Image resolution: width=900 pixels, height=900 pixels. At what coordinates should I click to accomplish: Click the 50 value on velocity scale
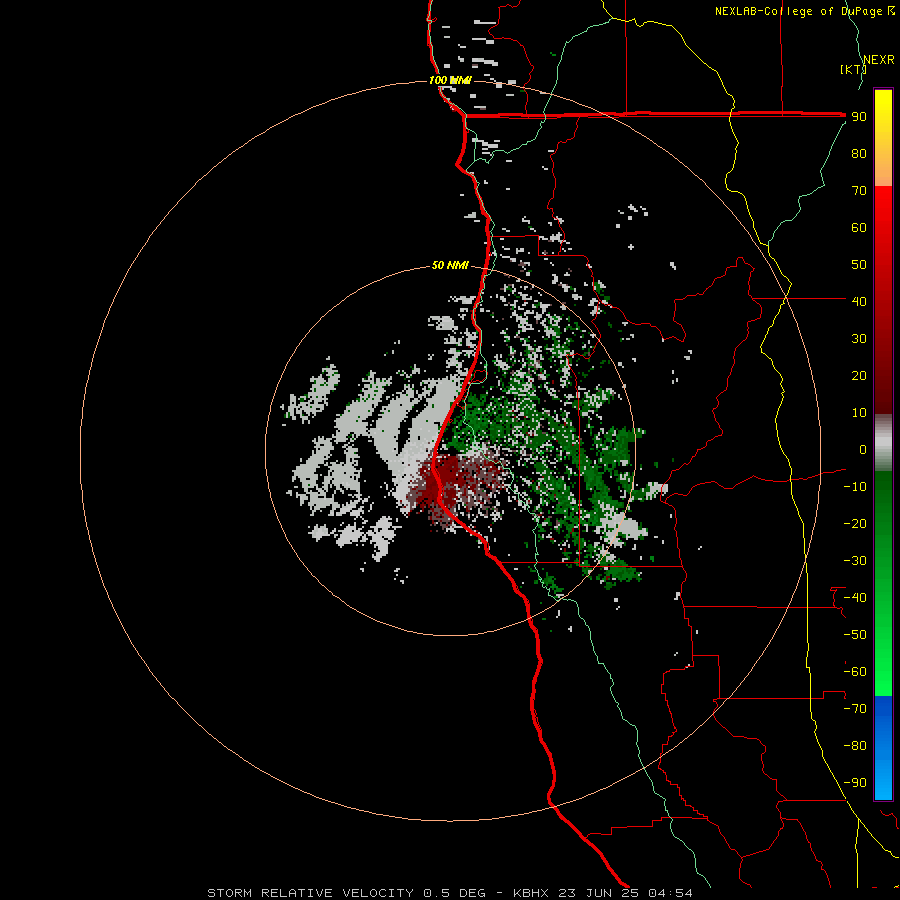[x=859, y=265]
